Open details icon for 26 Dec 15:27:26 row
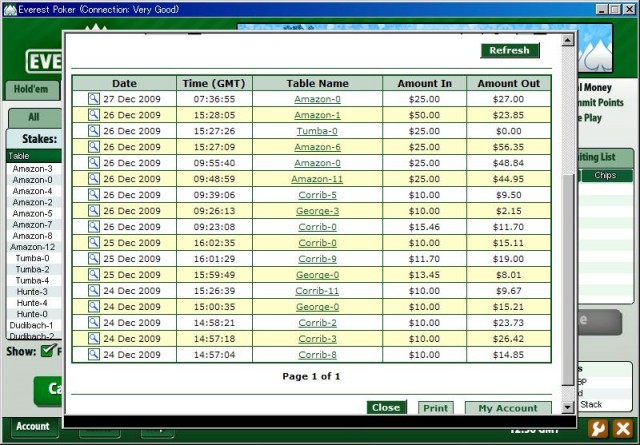 pyautogui.click(x=93, y=131)
